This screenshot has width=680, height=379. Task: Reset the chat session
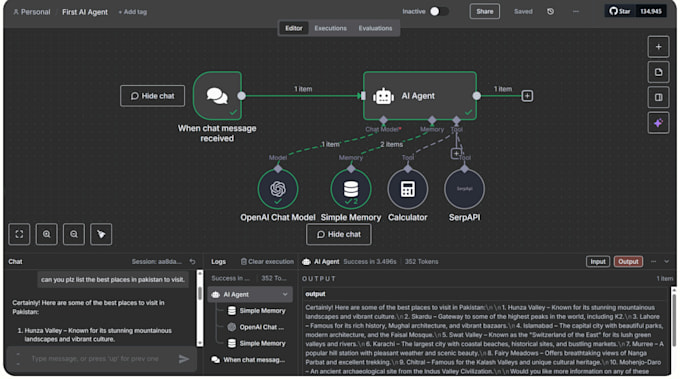click(193, 261)
